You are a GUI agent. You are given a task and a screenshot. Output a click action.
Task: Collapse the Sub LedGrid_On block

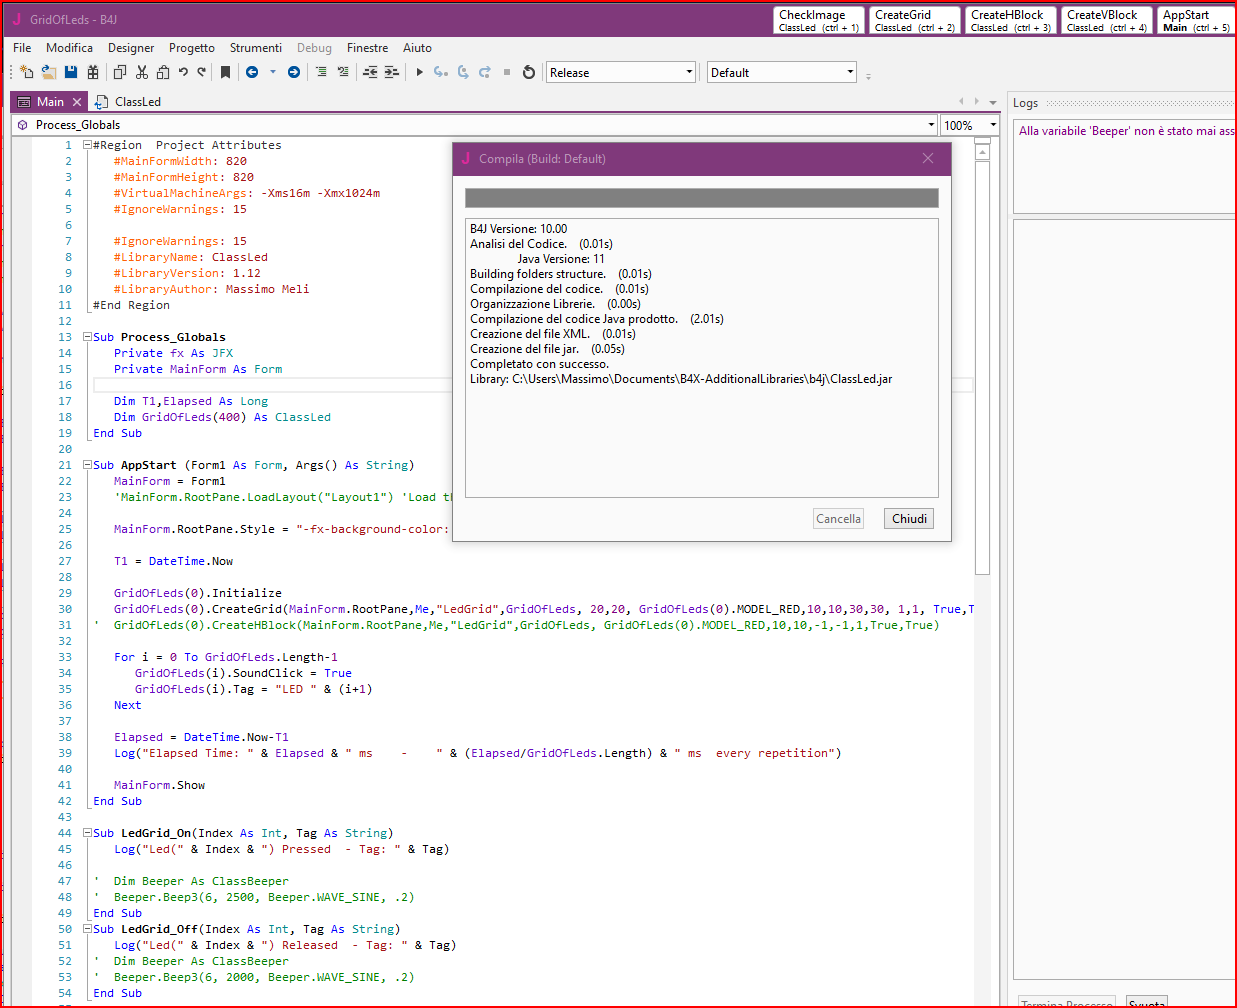(x=87, y=833)
